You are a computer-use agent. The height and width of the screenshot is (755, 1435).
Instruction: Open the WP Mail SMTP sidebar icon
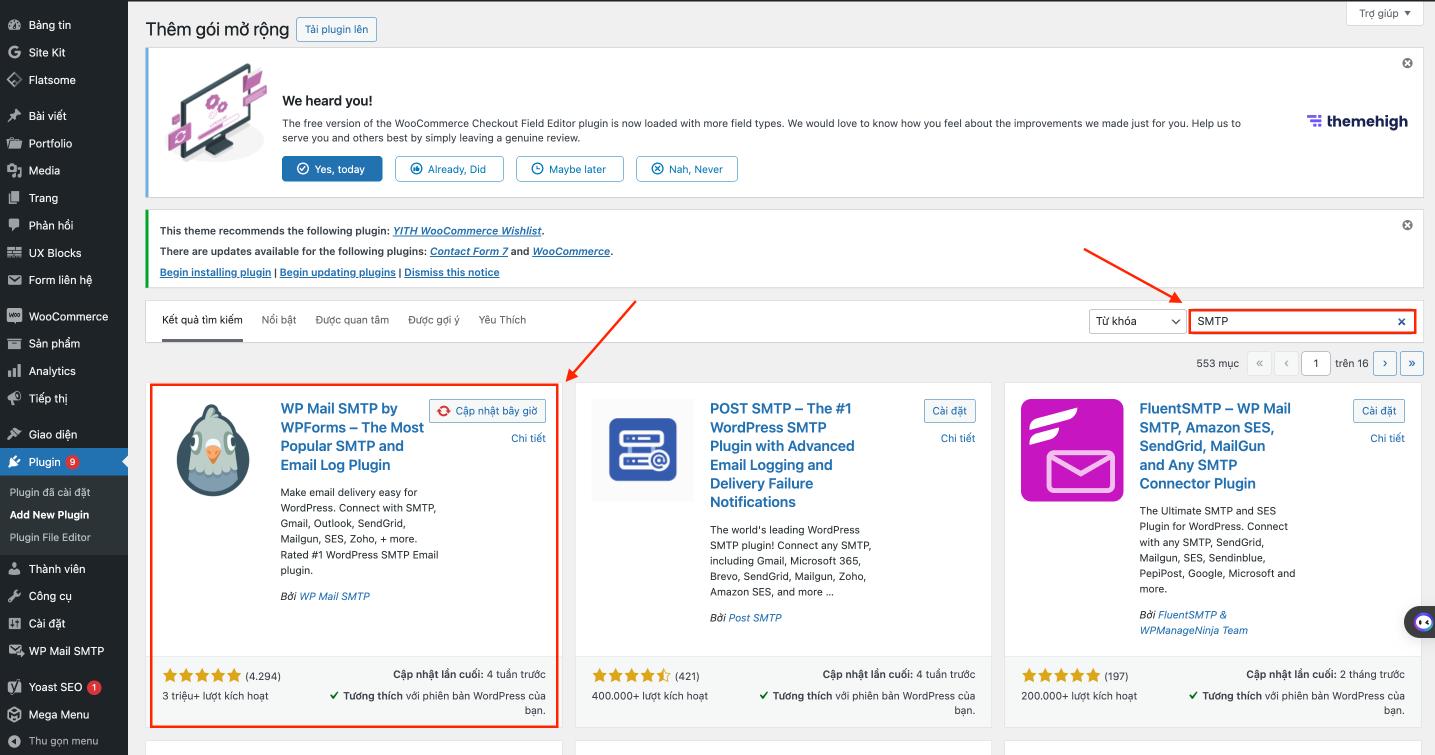point(14,651)
